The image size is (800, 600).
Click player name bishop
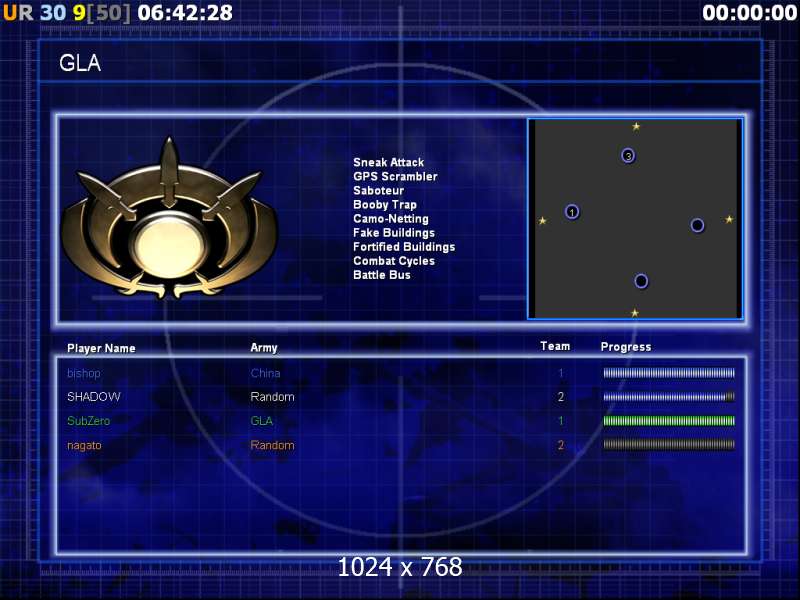click(84, 373)
